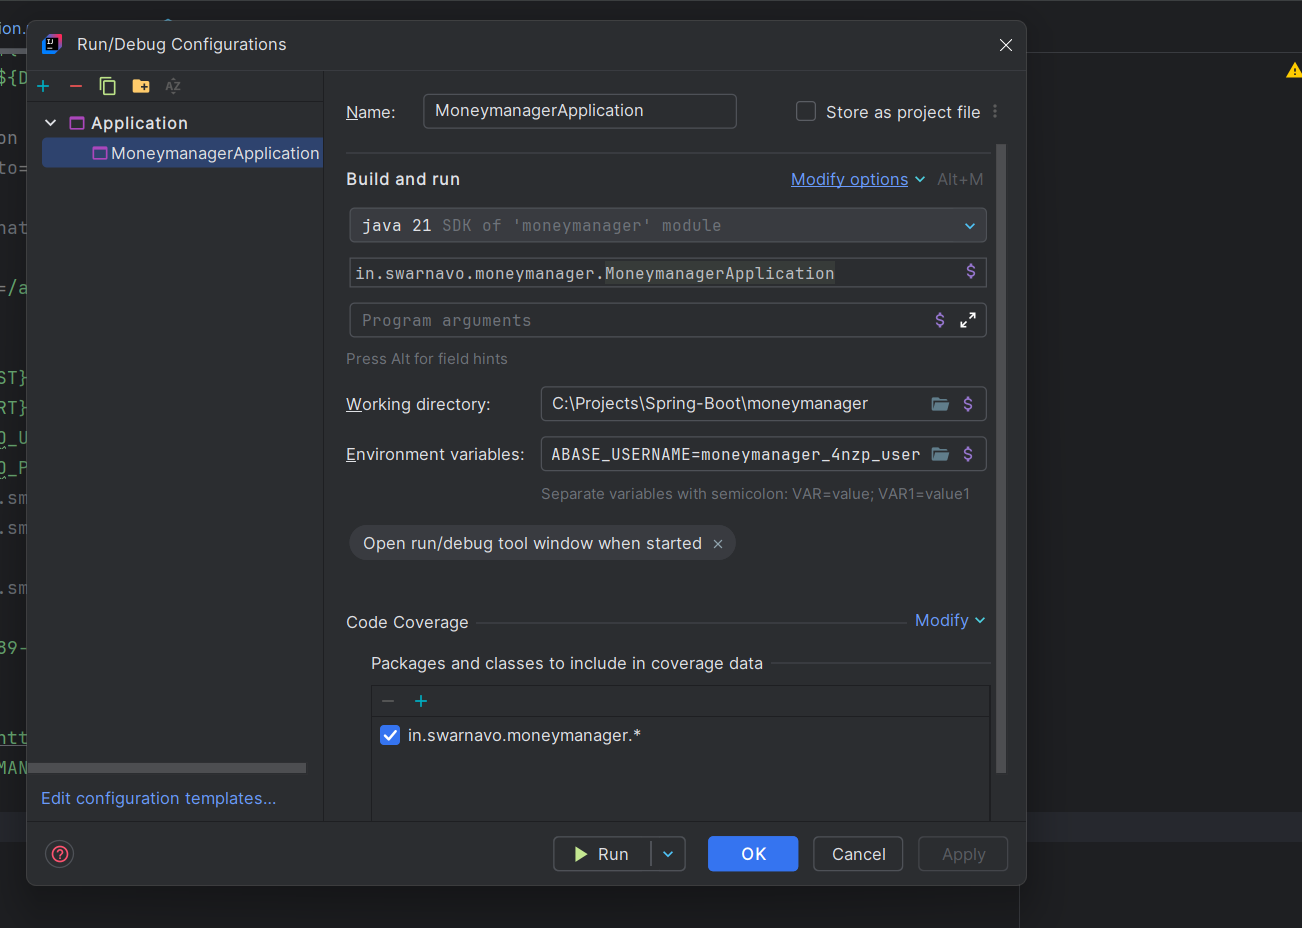Viewport: 1302px width, 928px height.
Task: Click the Save to new folder icon
Action: click(141, 86)
